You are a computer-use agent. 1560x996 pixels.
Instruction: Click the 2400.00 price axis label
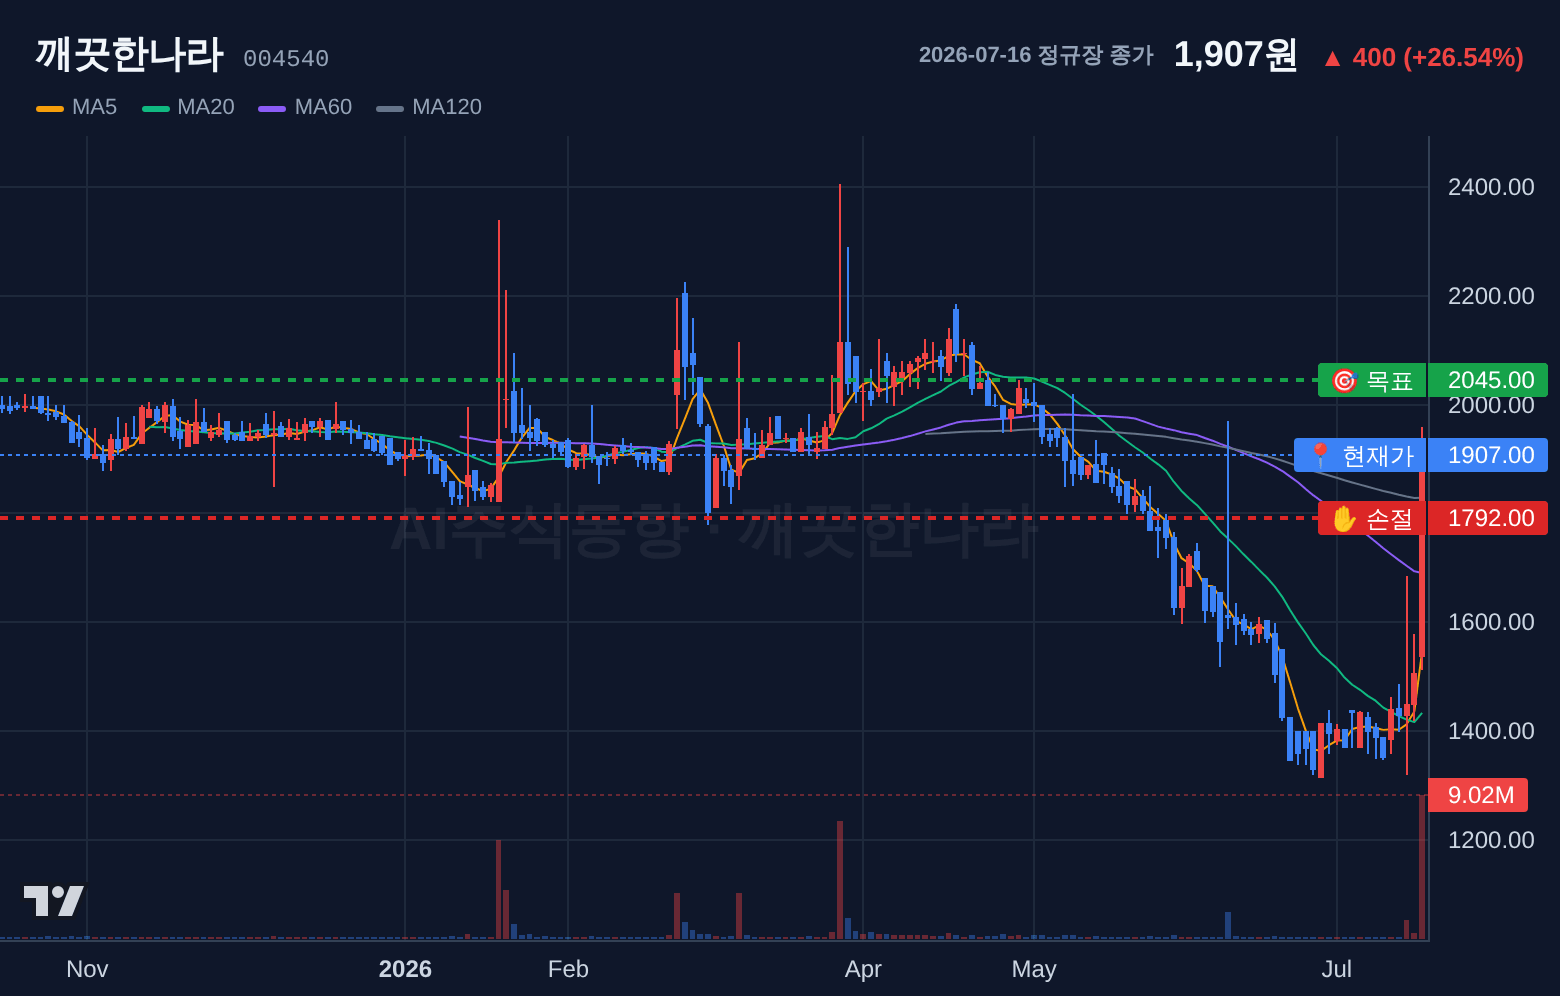1491,187
